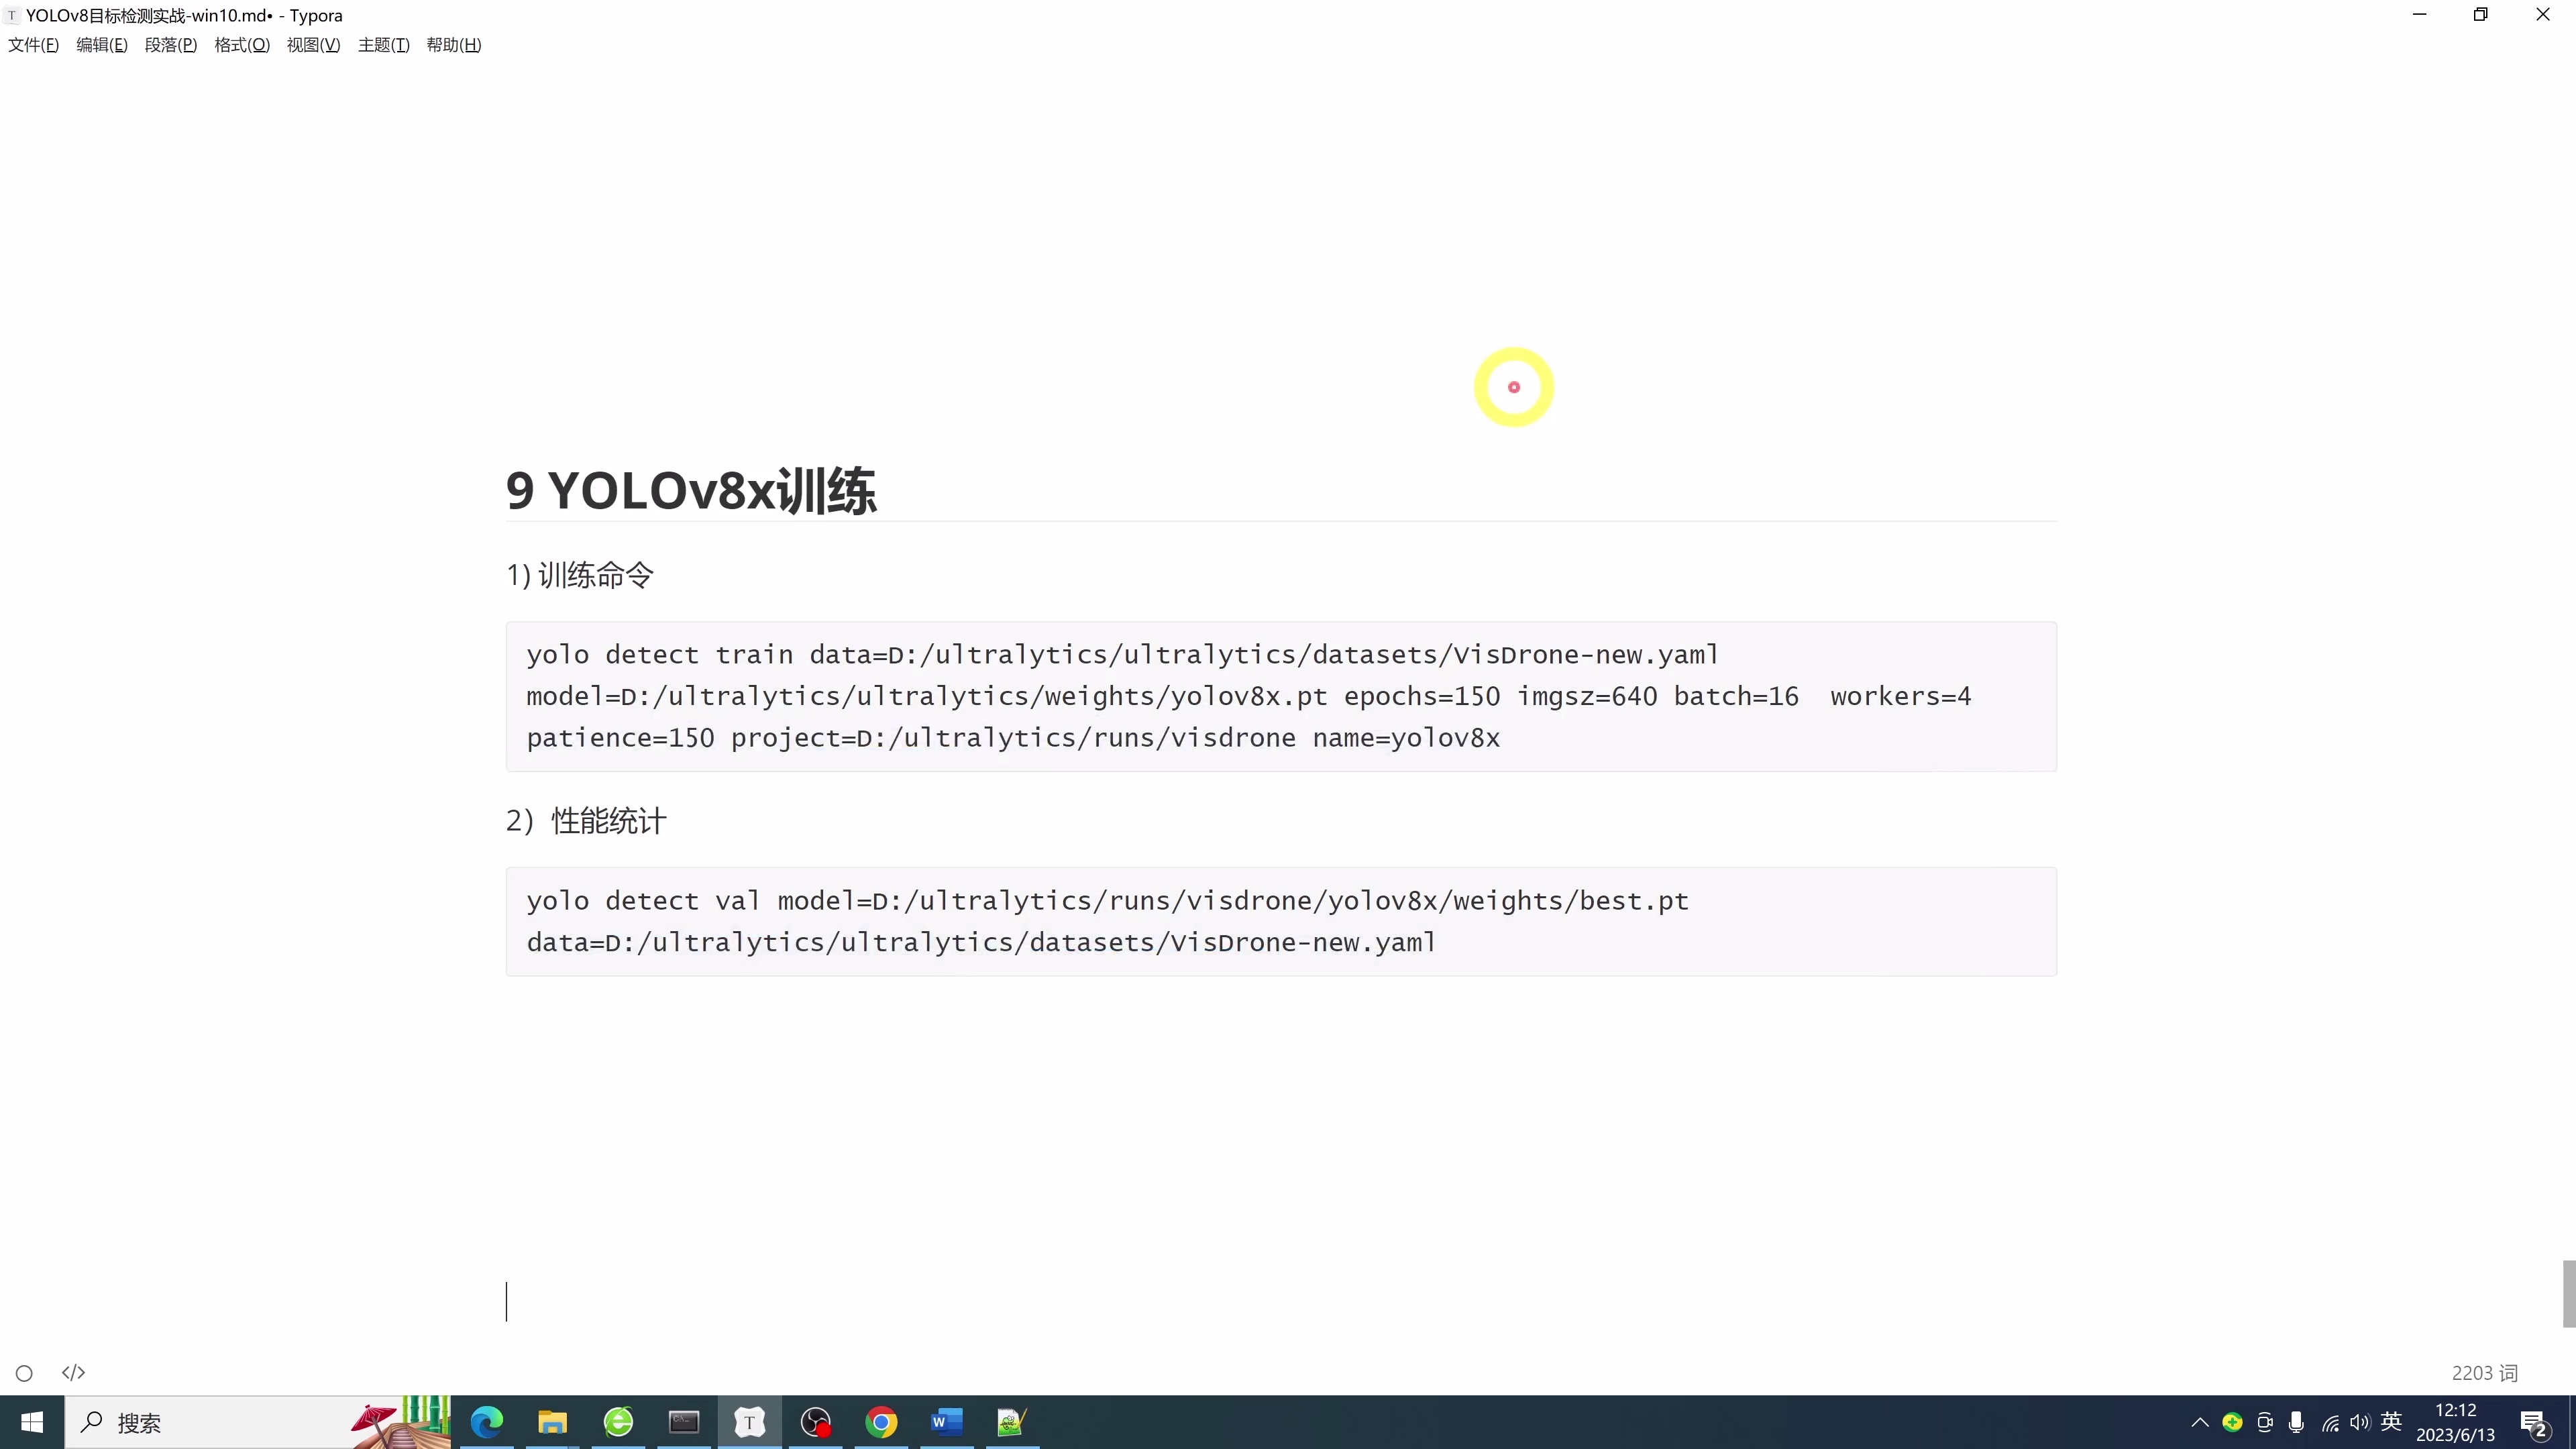The image size is (2576, 1449).
Task: Switch to source code mode via </> icon
Action: 73,1373
